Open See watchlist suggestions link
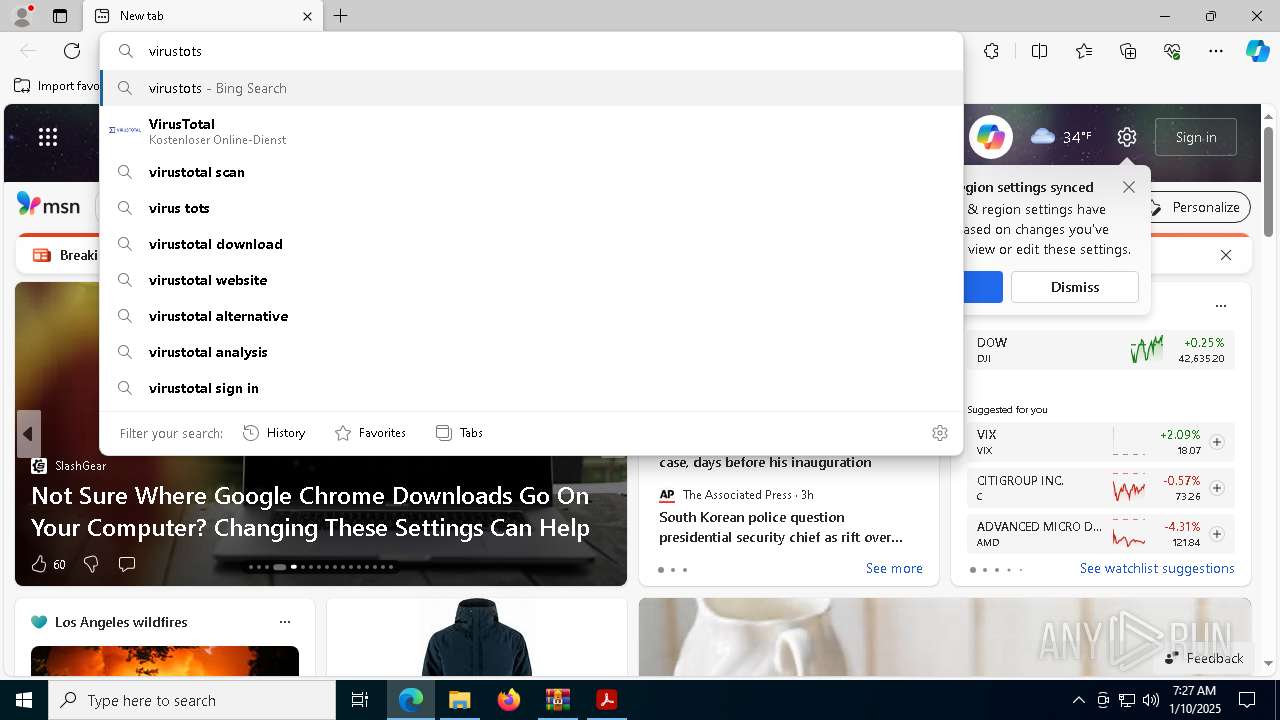Screen dimensions: 1280x720 [1157, 568]
